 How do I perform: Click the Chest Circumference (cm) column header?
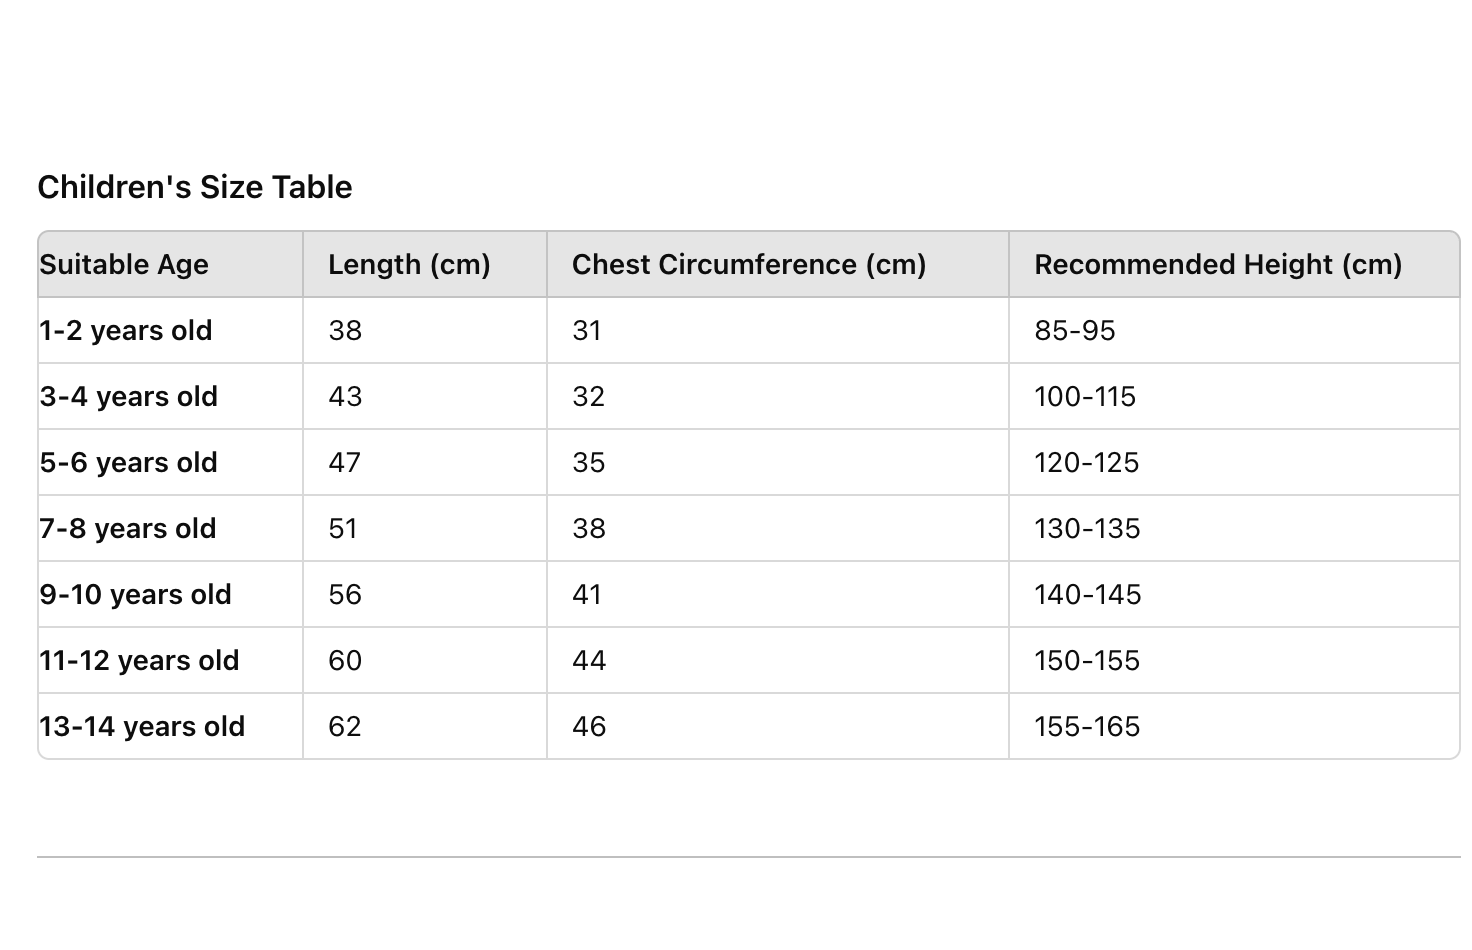coord(778,264)
